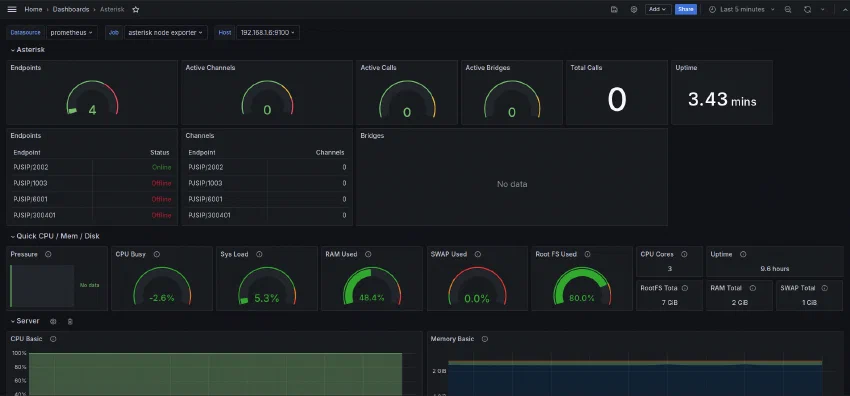Click the Active Channels panel title
The width and height of the screenshot is (850, 396).
(x=210, y=68)
